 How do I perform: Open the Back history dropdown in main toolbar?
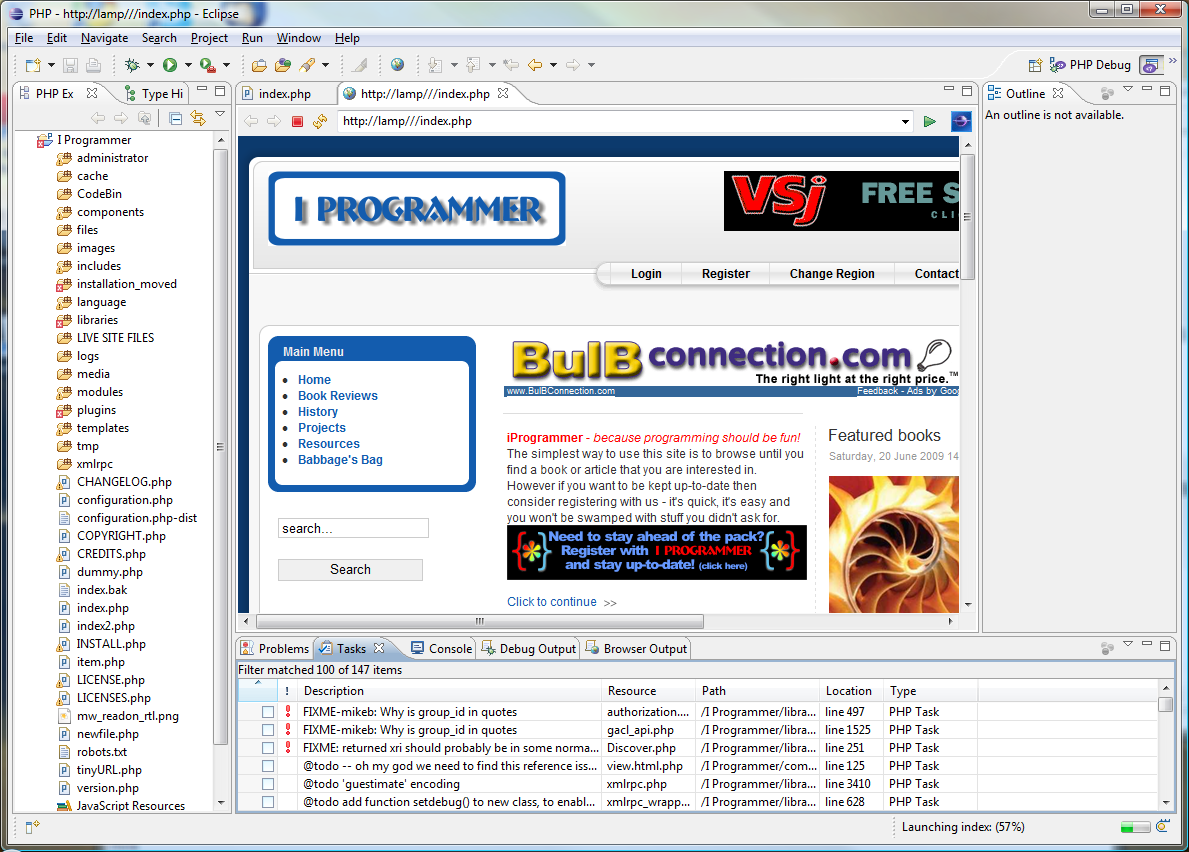tap(554, 65)
